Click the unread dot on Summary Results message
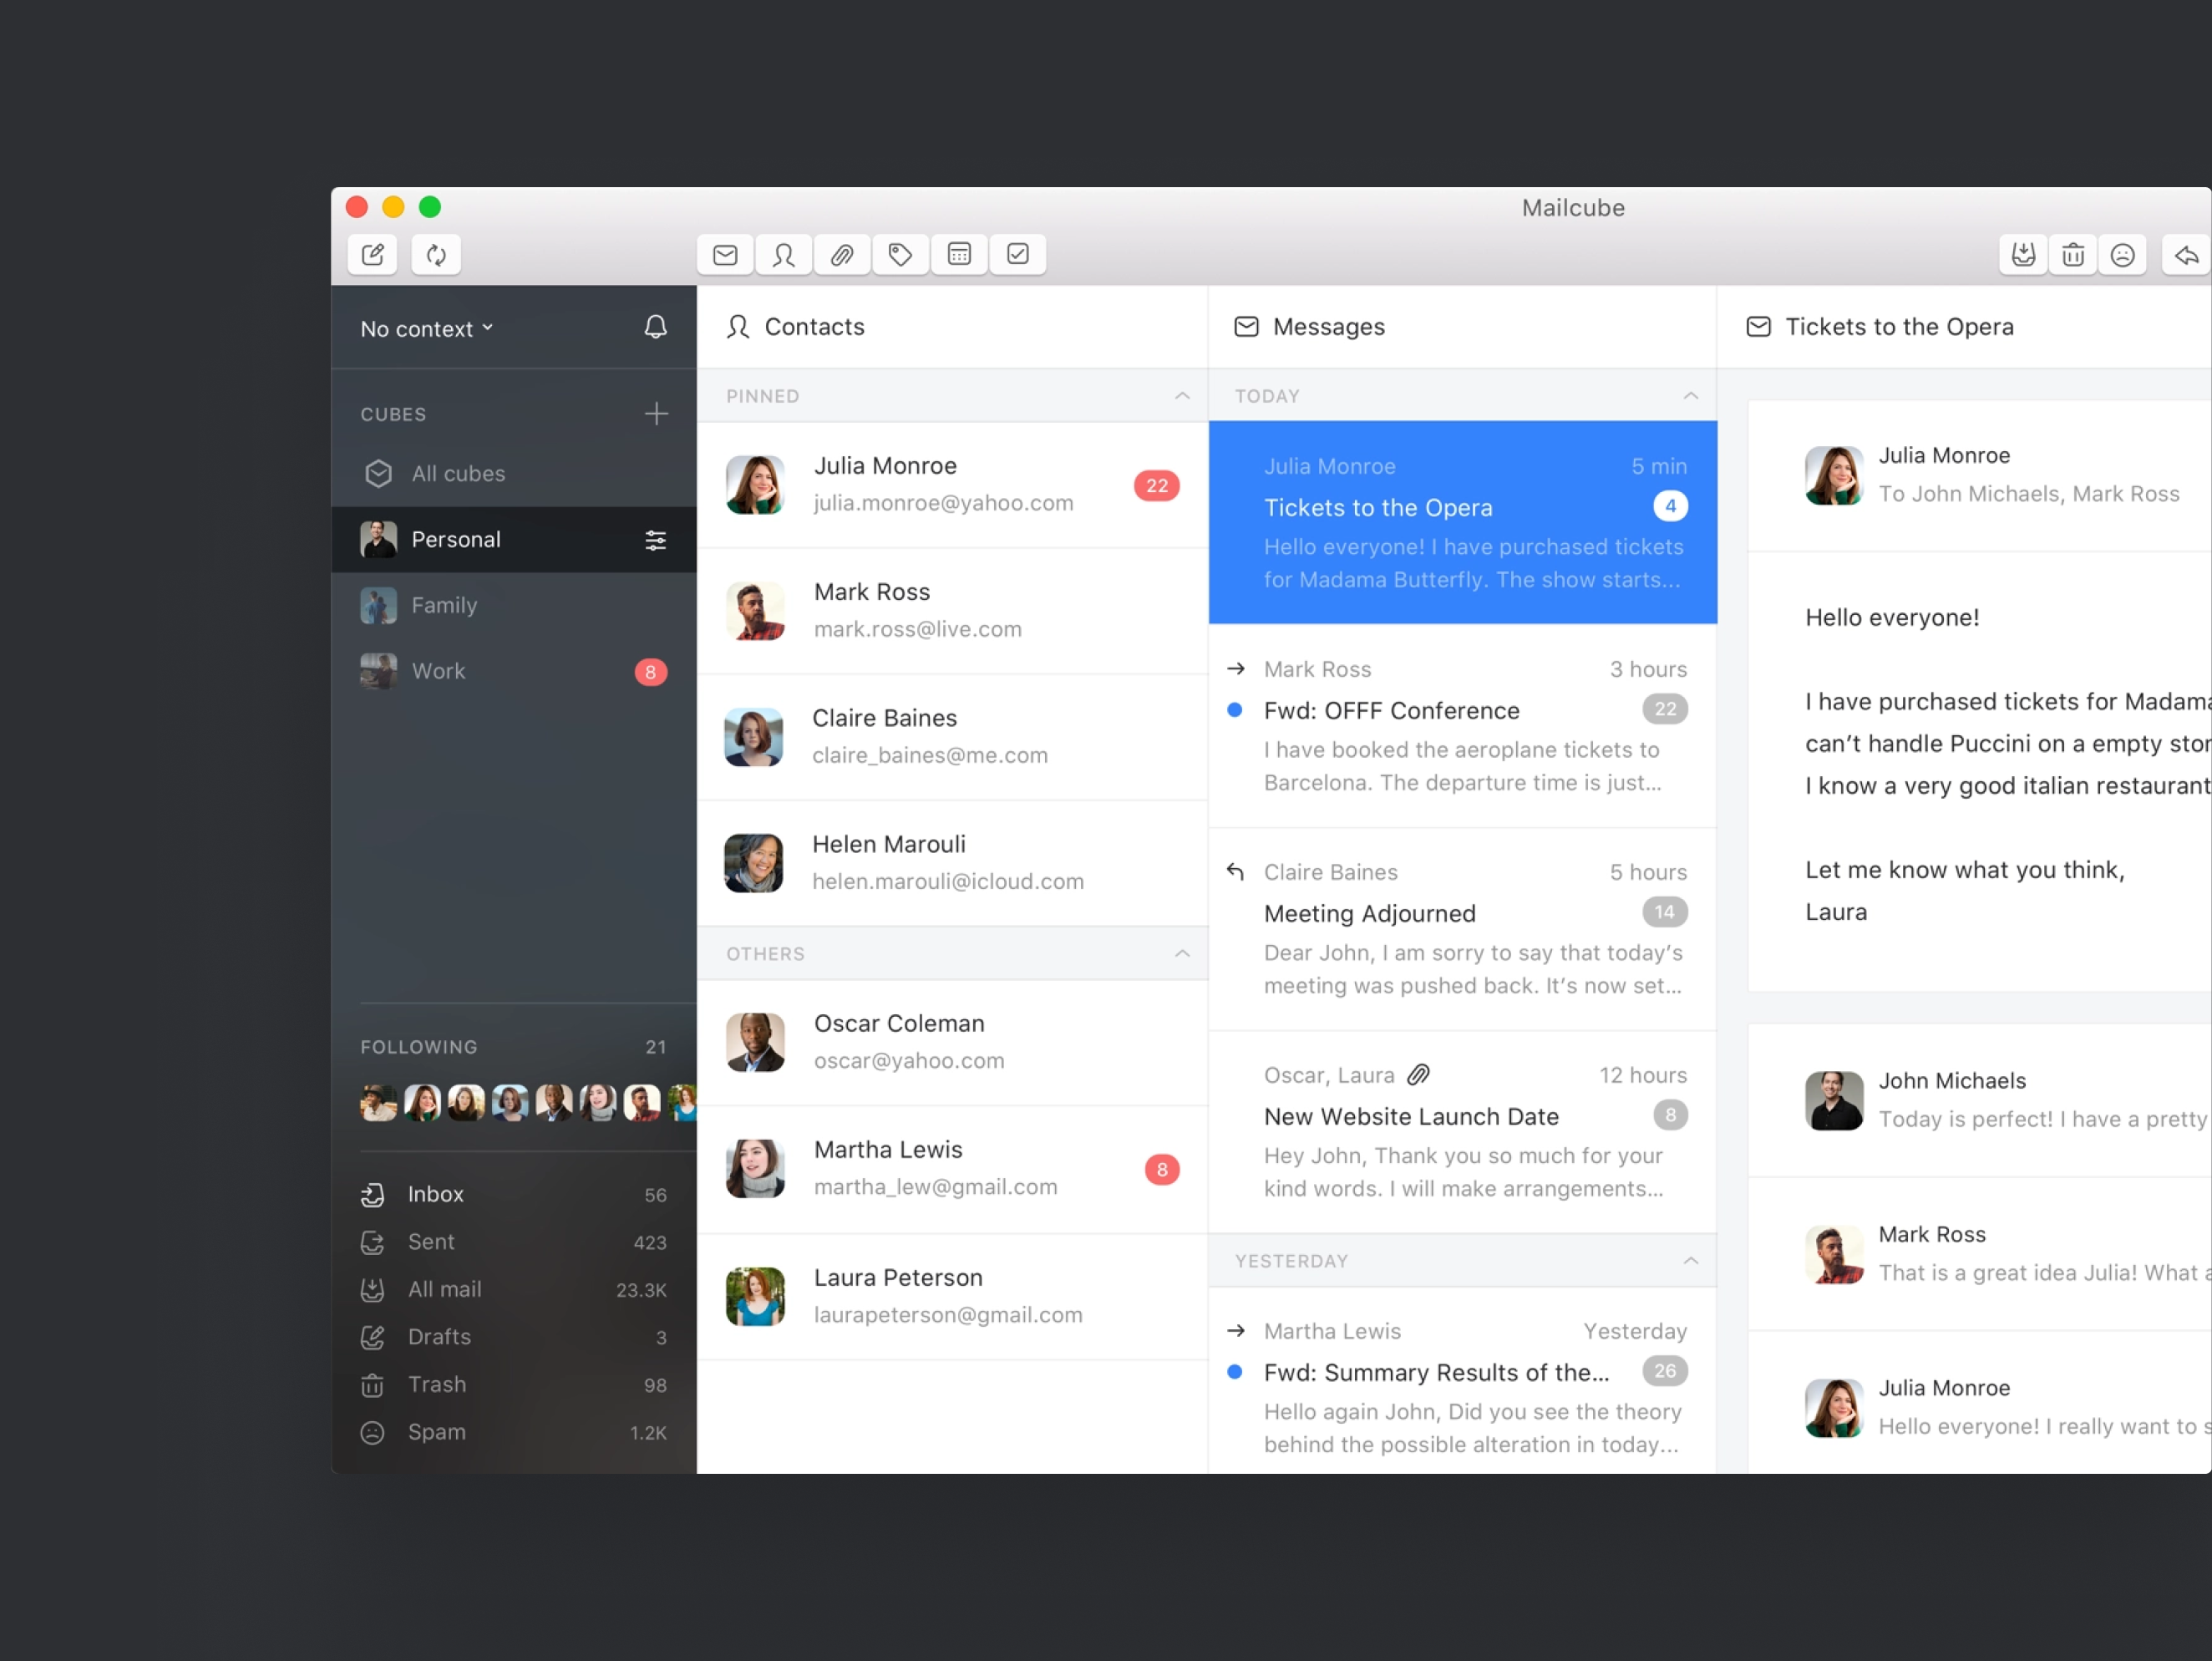 [1235, 1372]
